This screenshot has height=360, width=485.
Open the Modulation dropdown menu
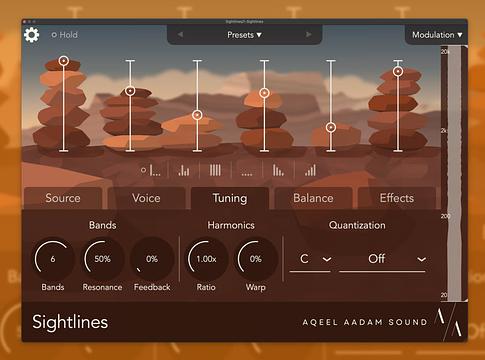(x=437, y=35)
